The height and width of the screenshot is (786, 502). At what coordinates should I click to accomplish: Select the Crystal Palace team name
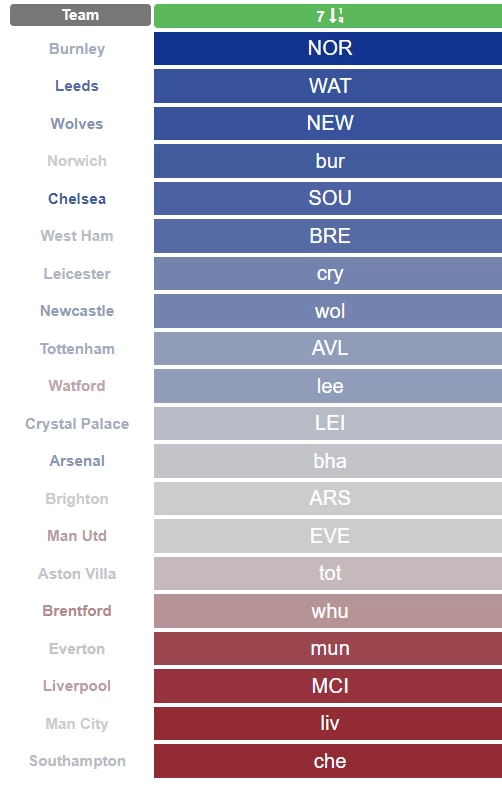coord(77,424)
